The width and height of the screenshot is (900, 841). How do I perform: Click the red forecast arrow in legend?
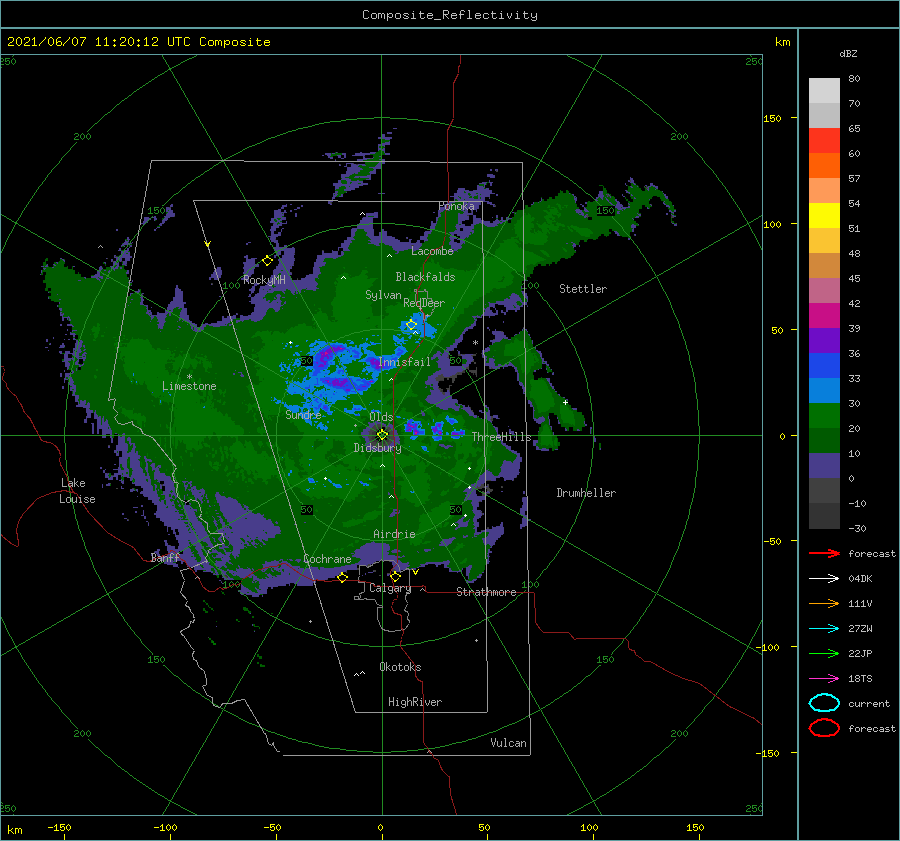824,553
